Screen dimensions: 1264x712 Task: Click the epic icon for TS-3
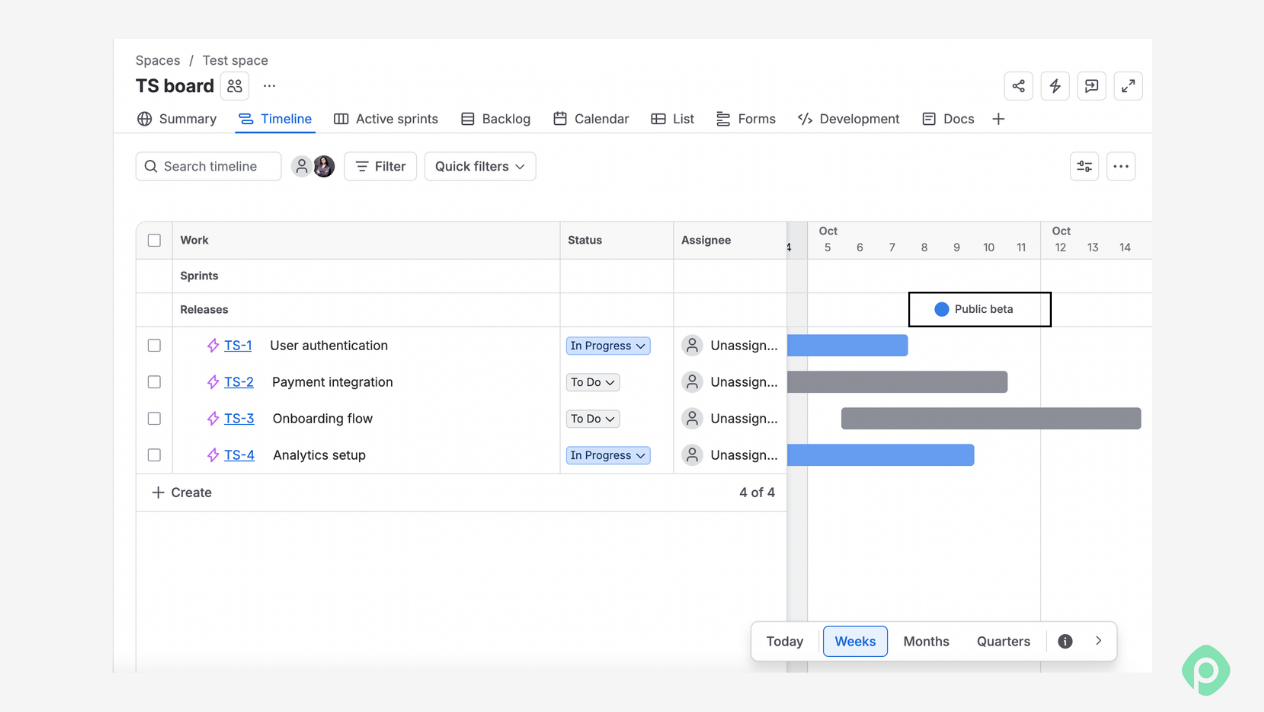213,418
